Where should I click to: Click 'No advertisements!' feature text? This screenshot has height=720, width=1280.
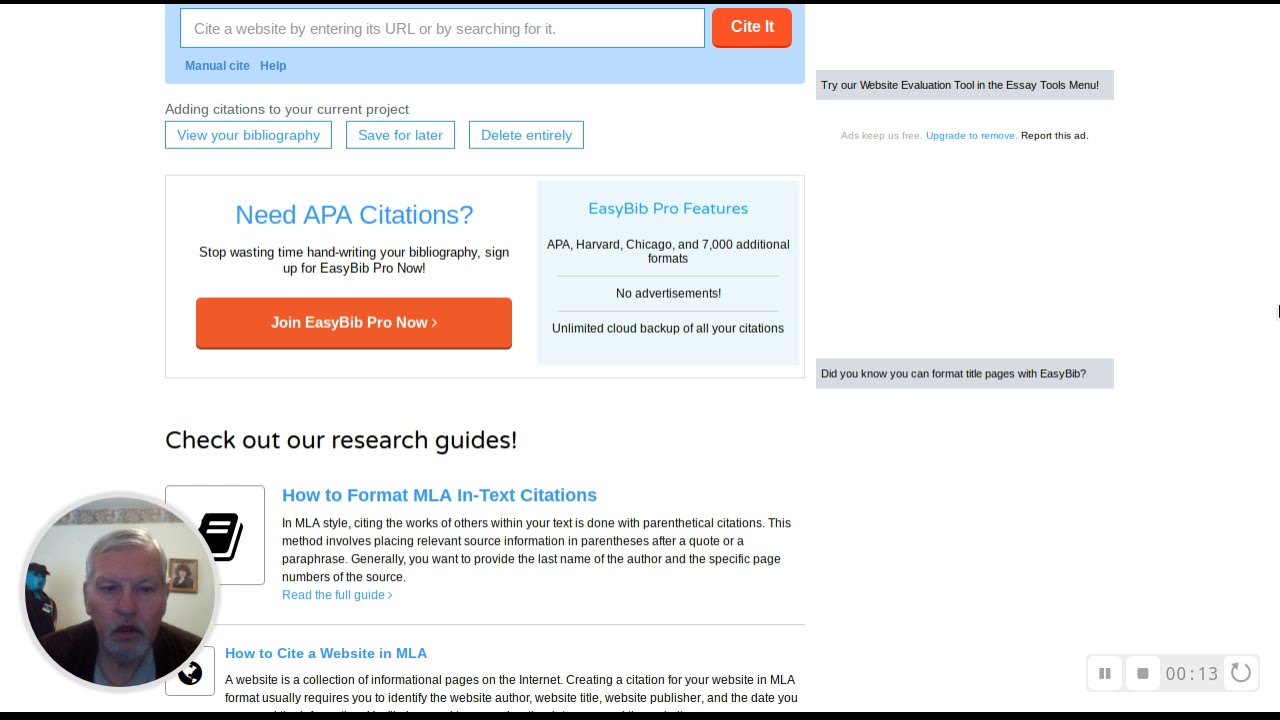668,293
